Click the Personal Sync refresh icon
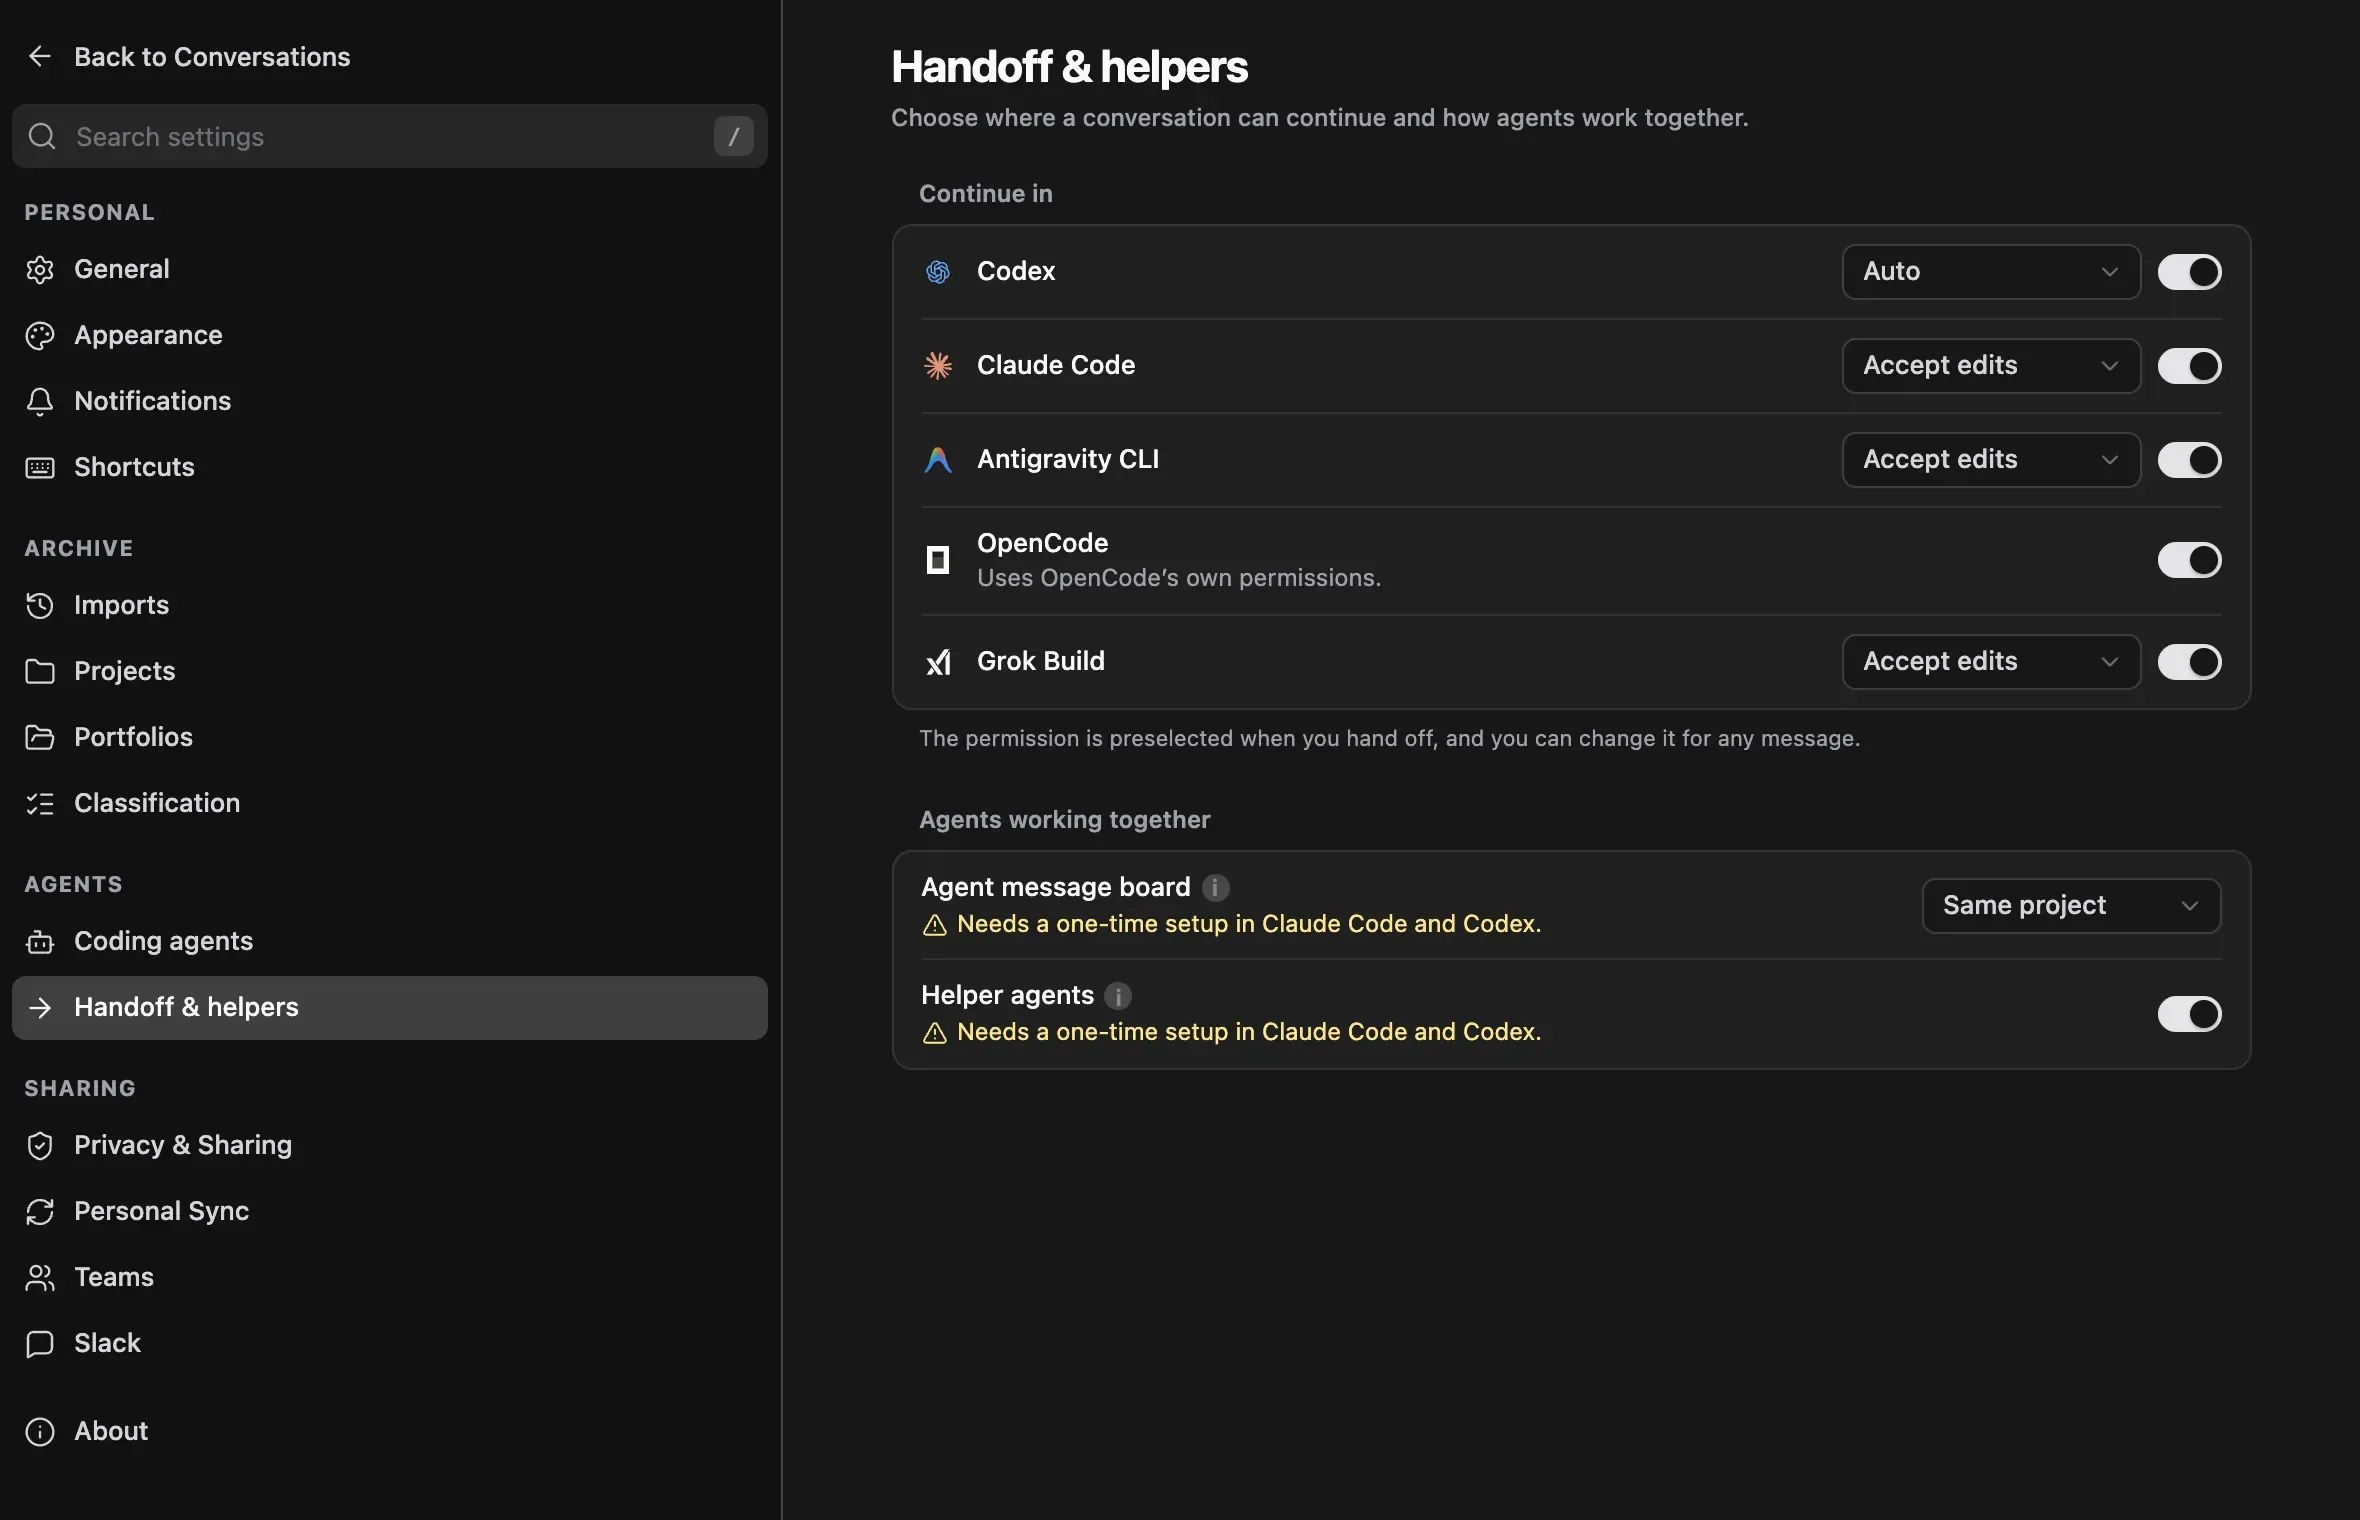The image size is (2360, 1520). pos(39,1211)
